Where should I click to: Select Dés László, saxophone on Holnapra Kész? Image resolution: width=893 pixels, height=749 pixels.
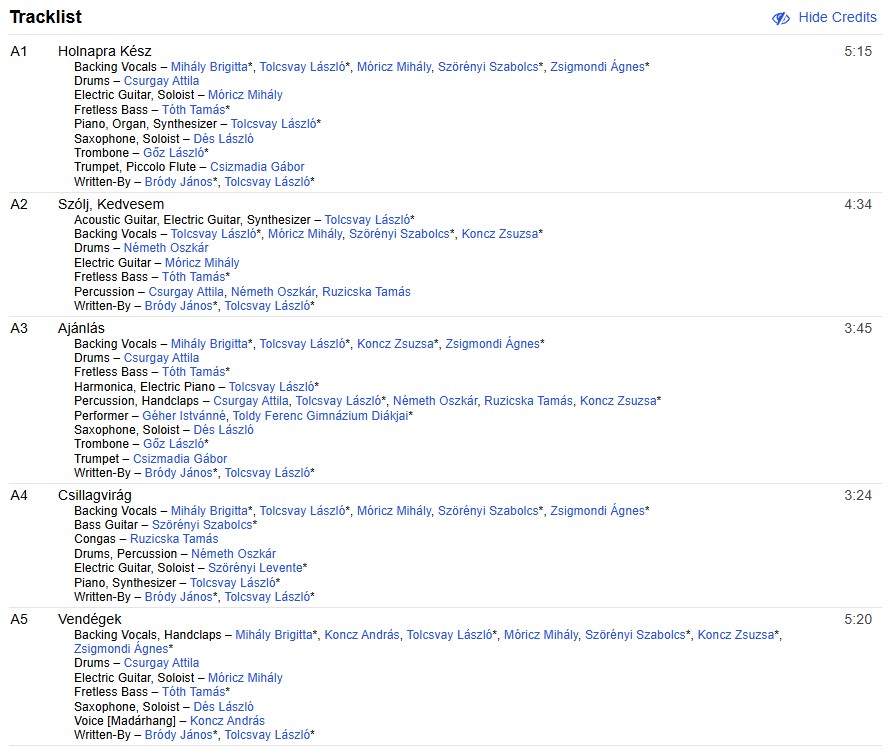click(223, 139)
